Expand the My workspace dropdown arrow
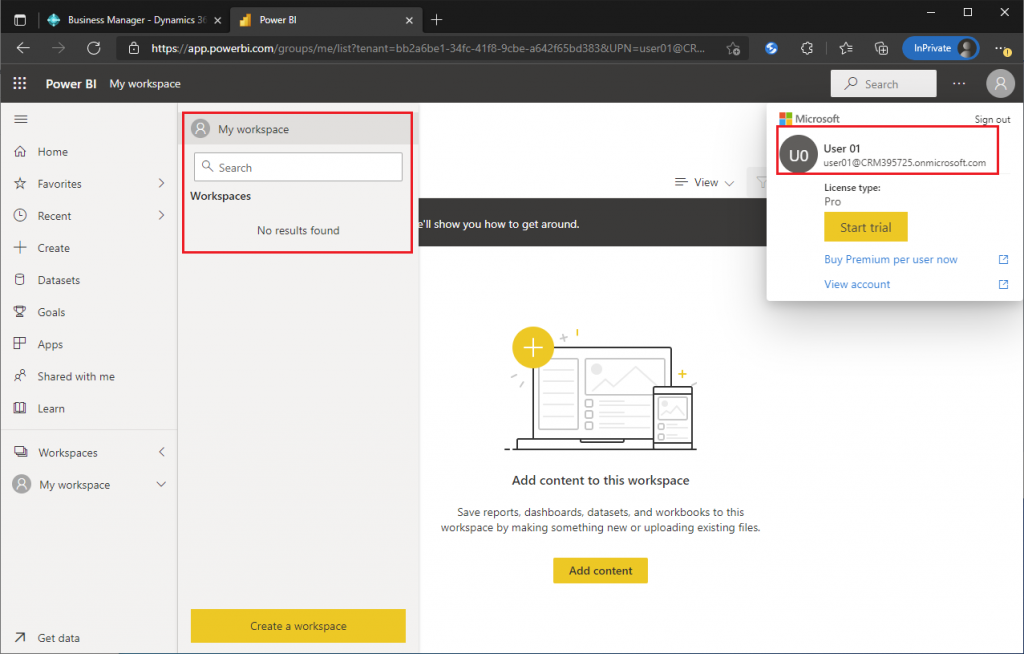This screenshot has width=1024, height=654. 161,484
